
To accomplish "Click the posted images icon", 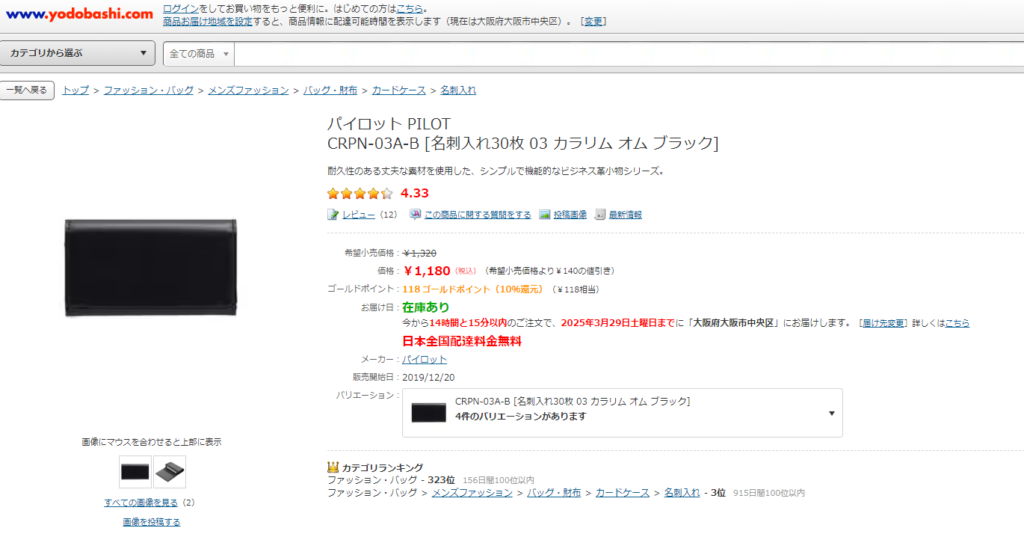I will [x=545, y=214].
